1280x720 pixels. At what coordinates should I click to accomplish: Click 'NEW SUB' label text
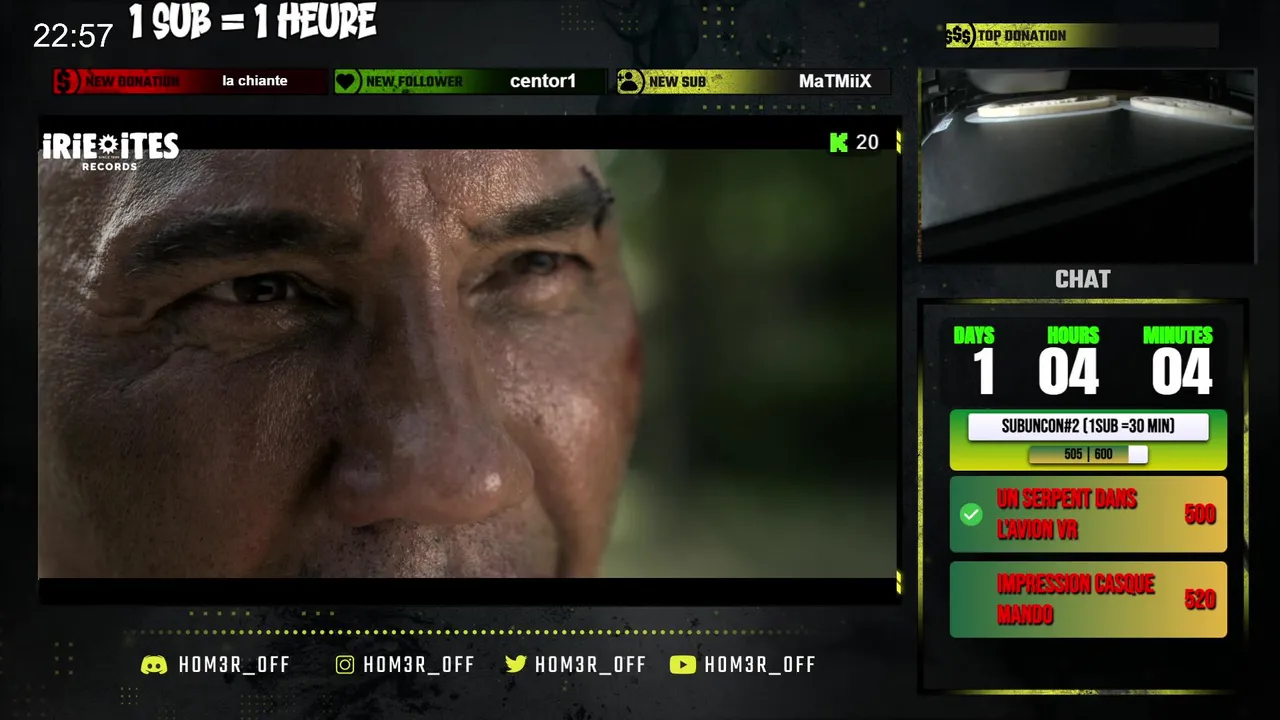coord(678,82)
